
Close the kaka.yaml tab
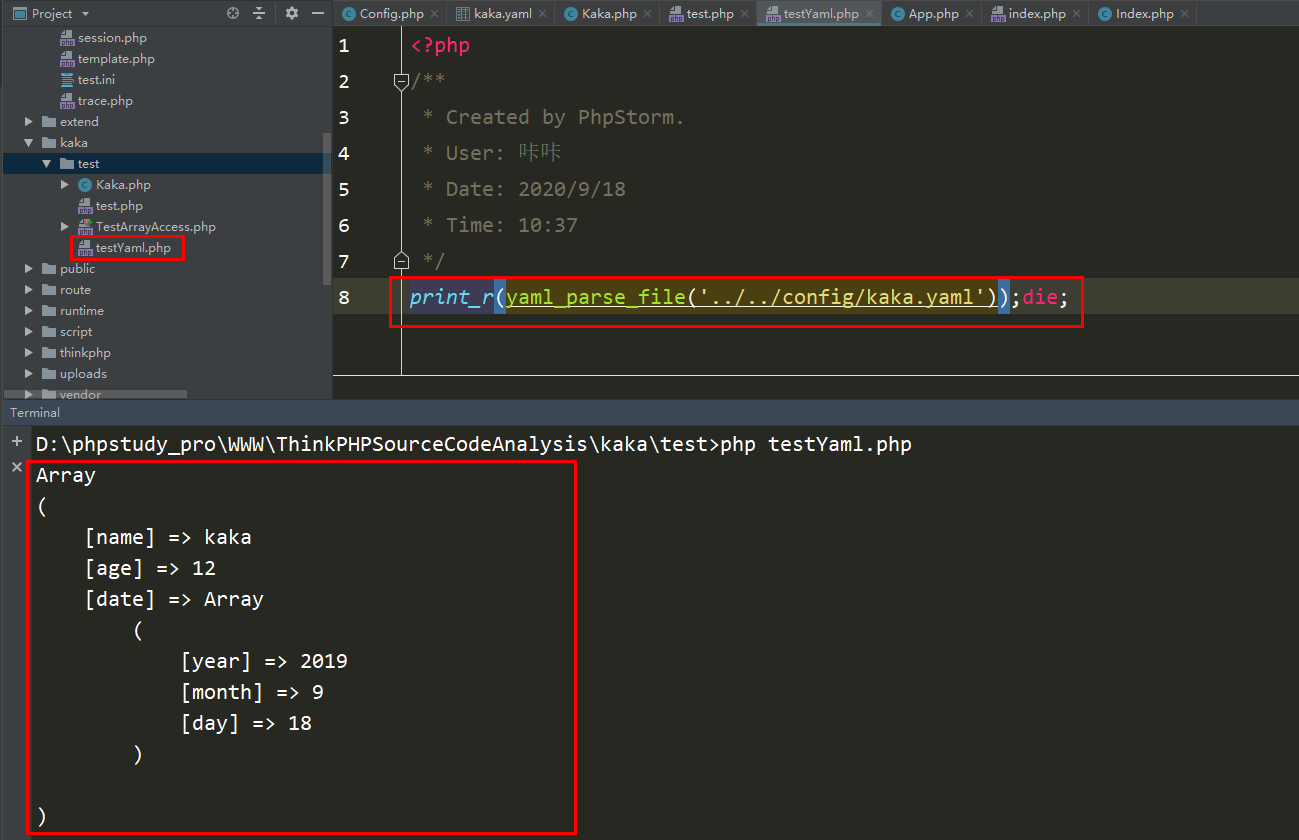(x=542, y=14)
